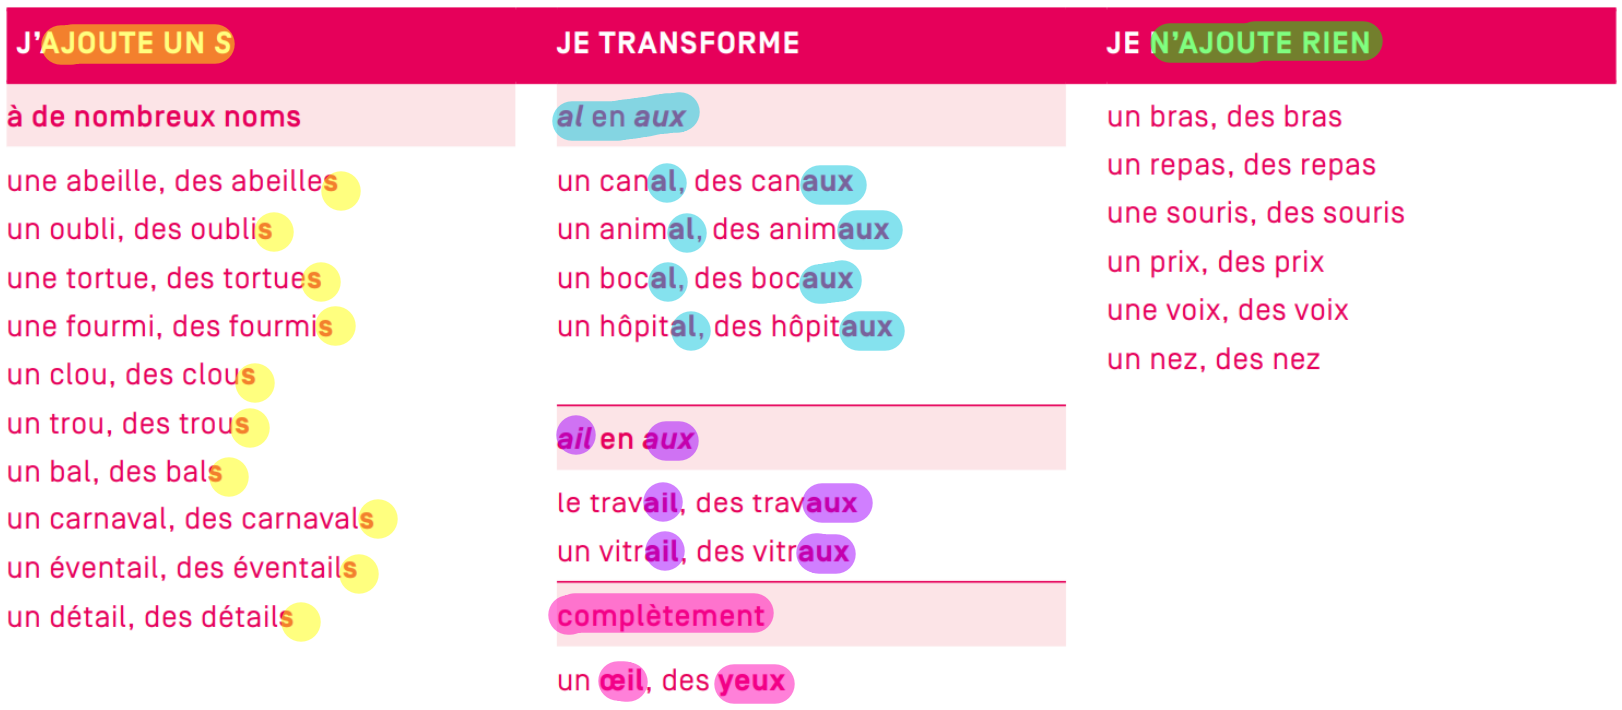Click the pink highlighted word "yeux"
This screenshot has height=710, width=1622.
752,682
